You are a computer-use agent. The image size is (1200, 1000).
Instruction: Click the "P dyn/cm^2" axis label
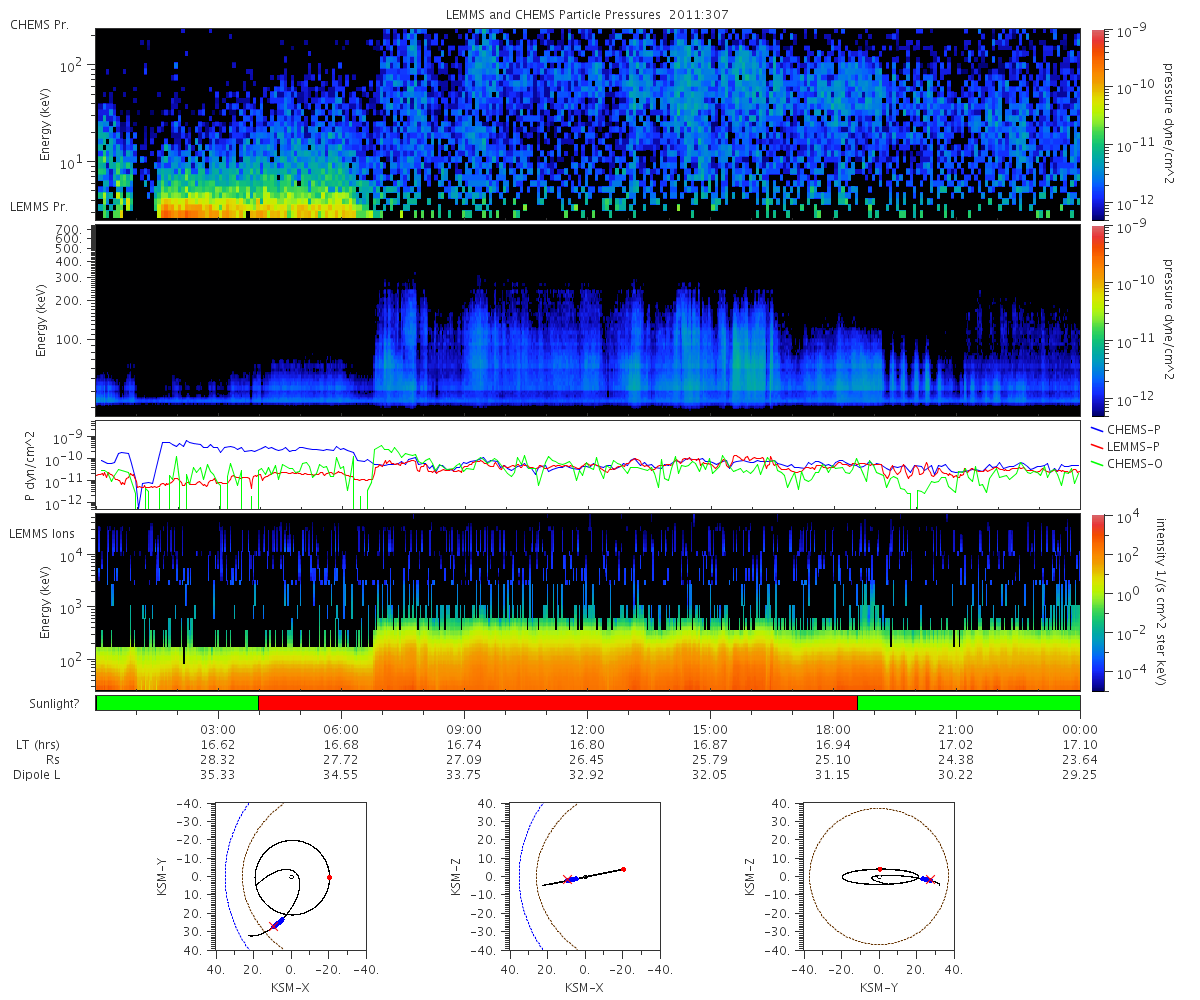pyautogui.click(x=30, y=465)
